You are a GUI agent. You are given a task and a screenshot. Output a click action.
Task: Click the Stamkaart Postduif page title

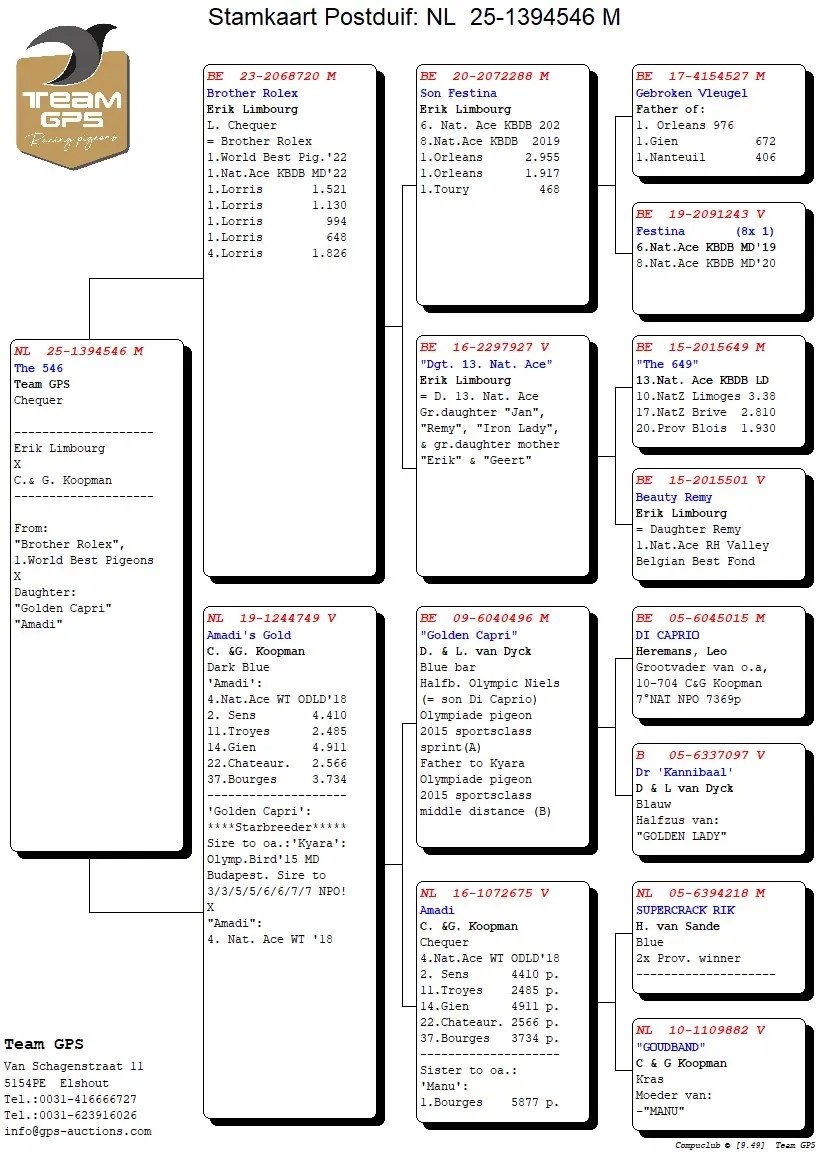(x=413, y=17)
